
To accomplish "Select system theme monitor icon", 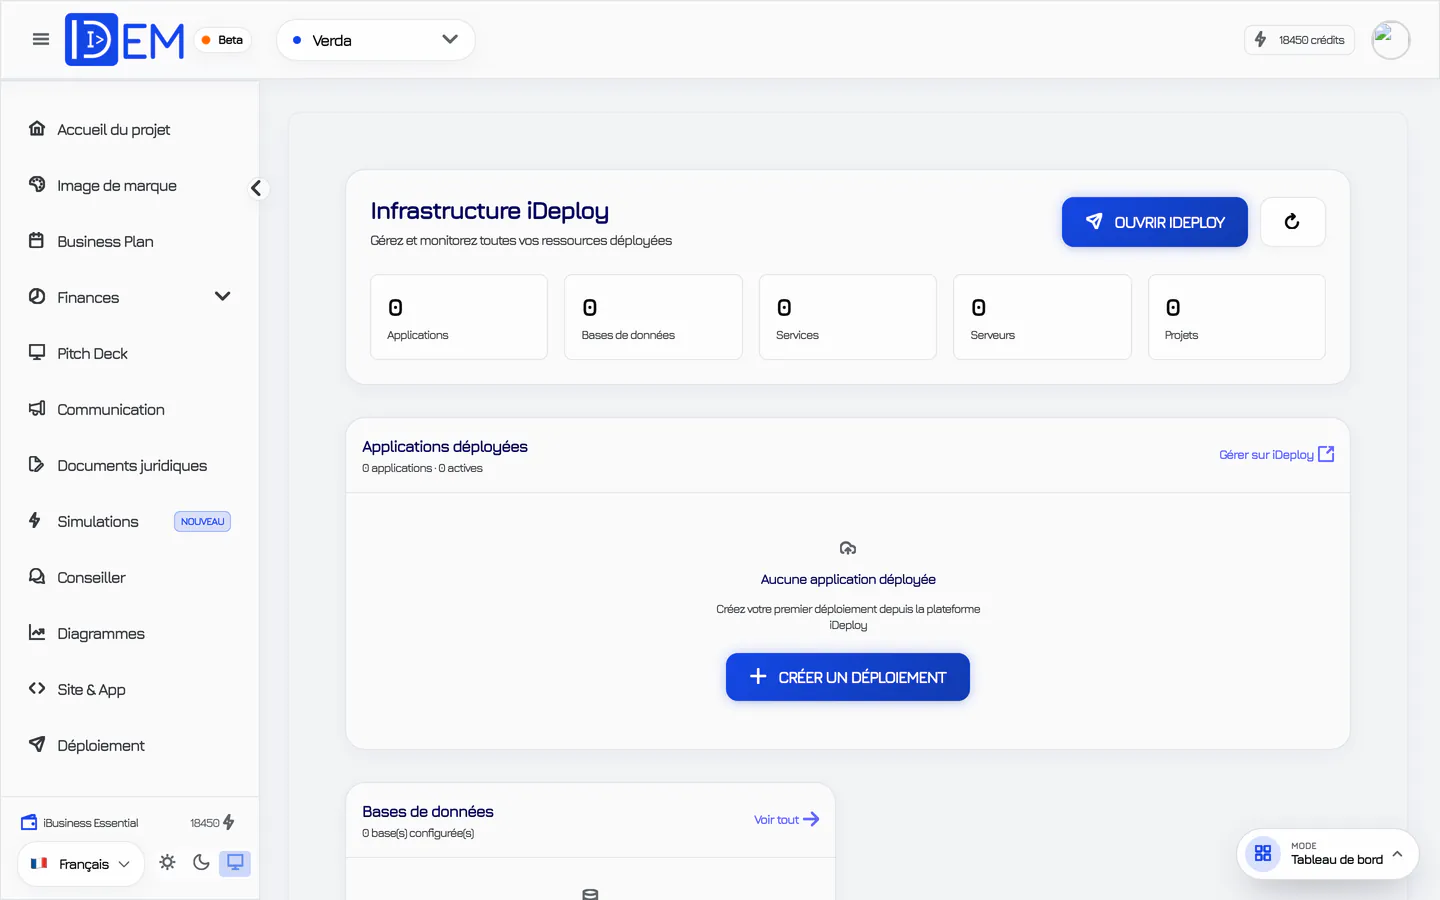I will [x=235, y=862].
